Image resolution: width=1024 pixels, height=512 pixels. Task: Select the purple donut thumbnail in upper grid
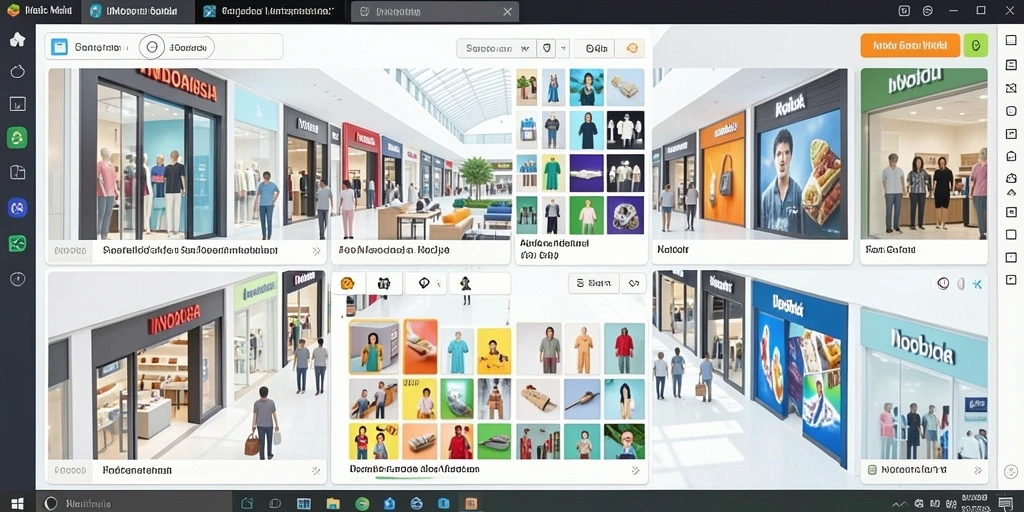(x=625, y=215)
